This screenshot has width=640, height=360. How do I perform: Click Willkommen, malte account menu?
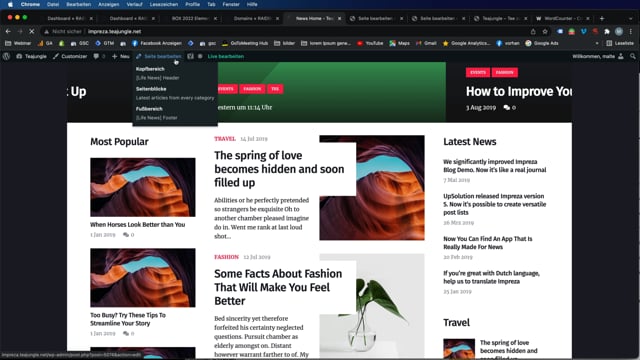coord(598,56)
